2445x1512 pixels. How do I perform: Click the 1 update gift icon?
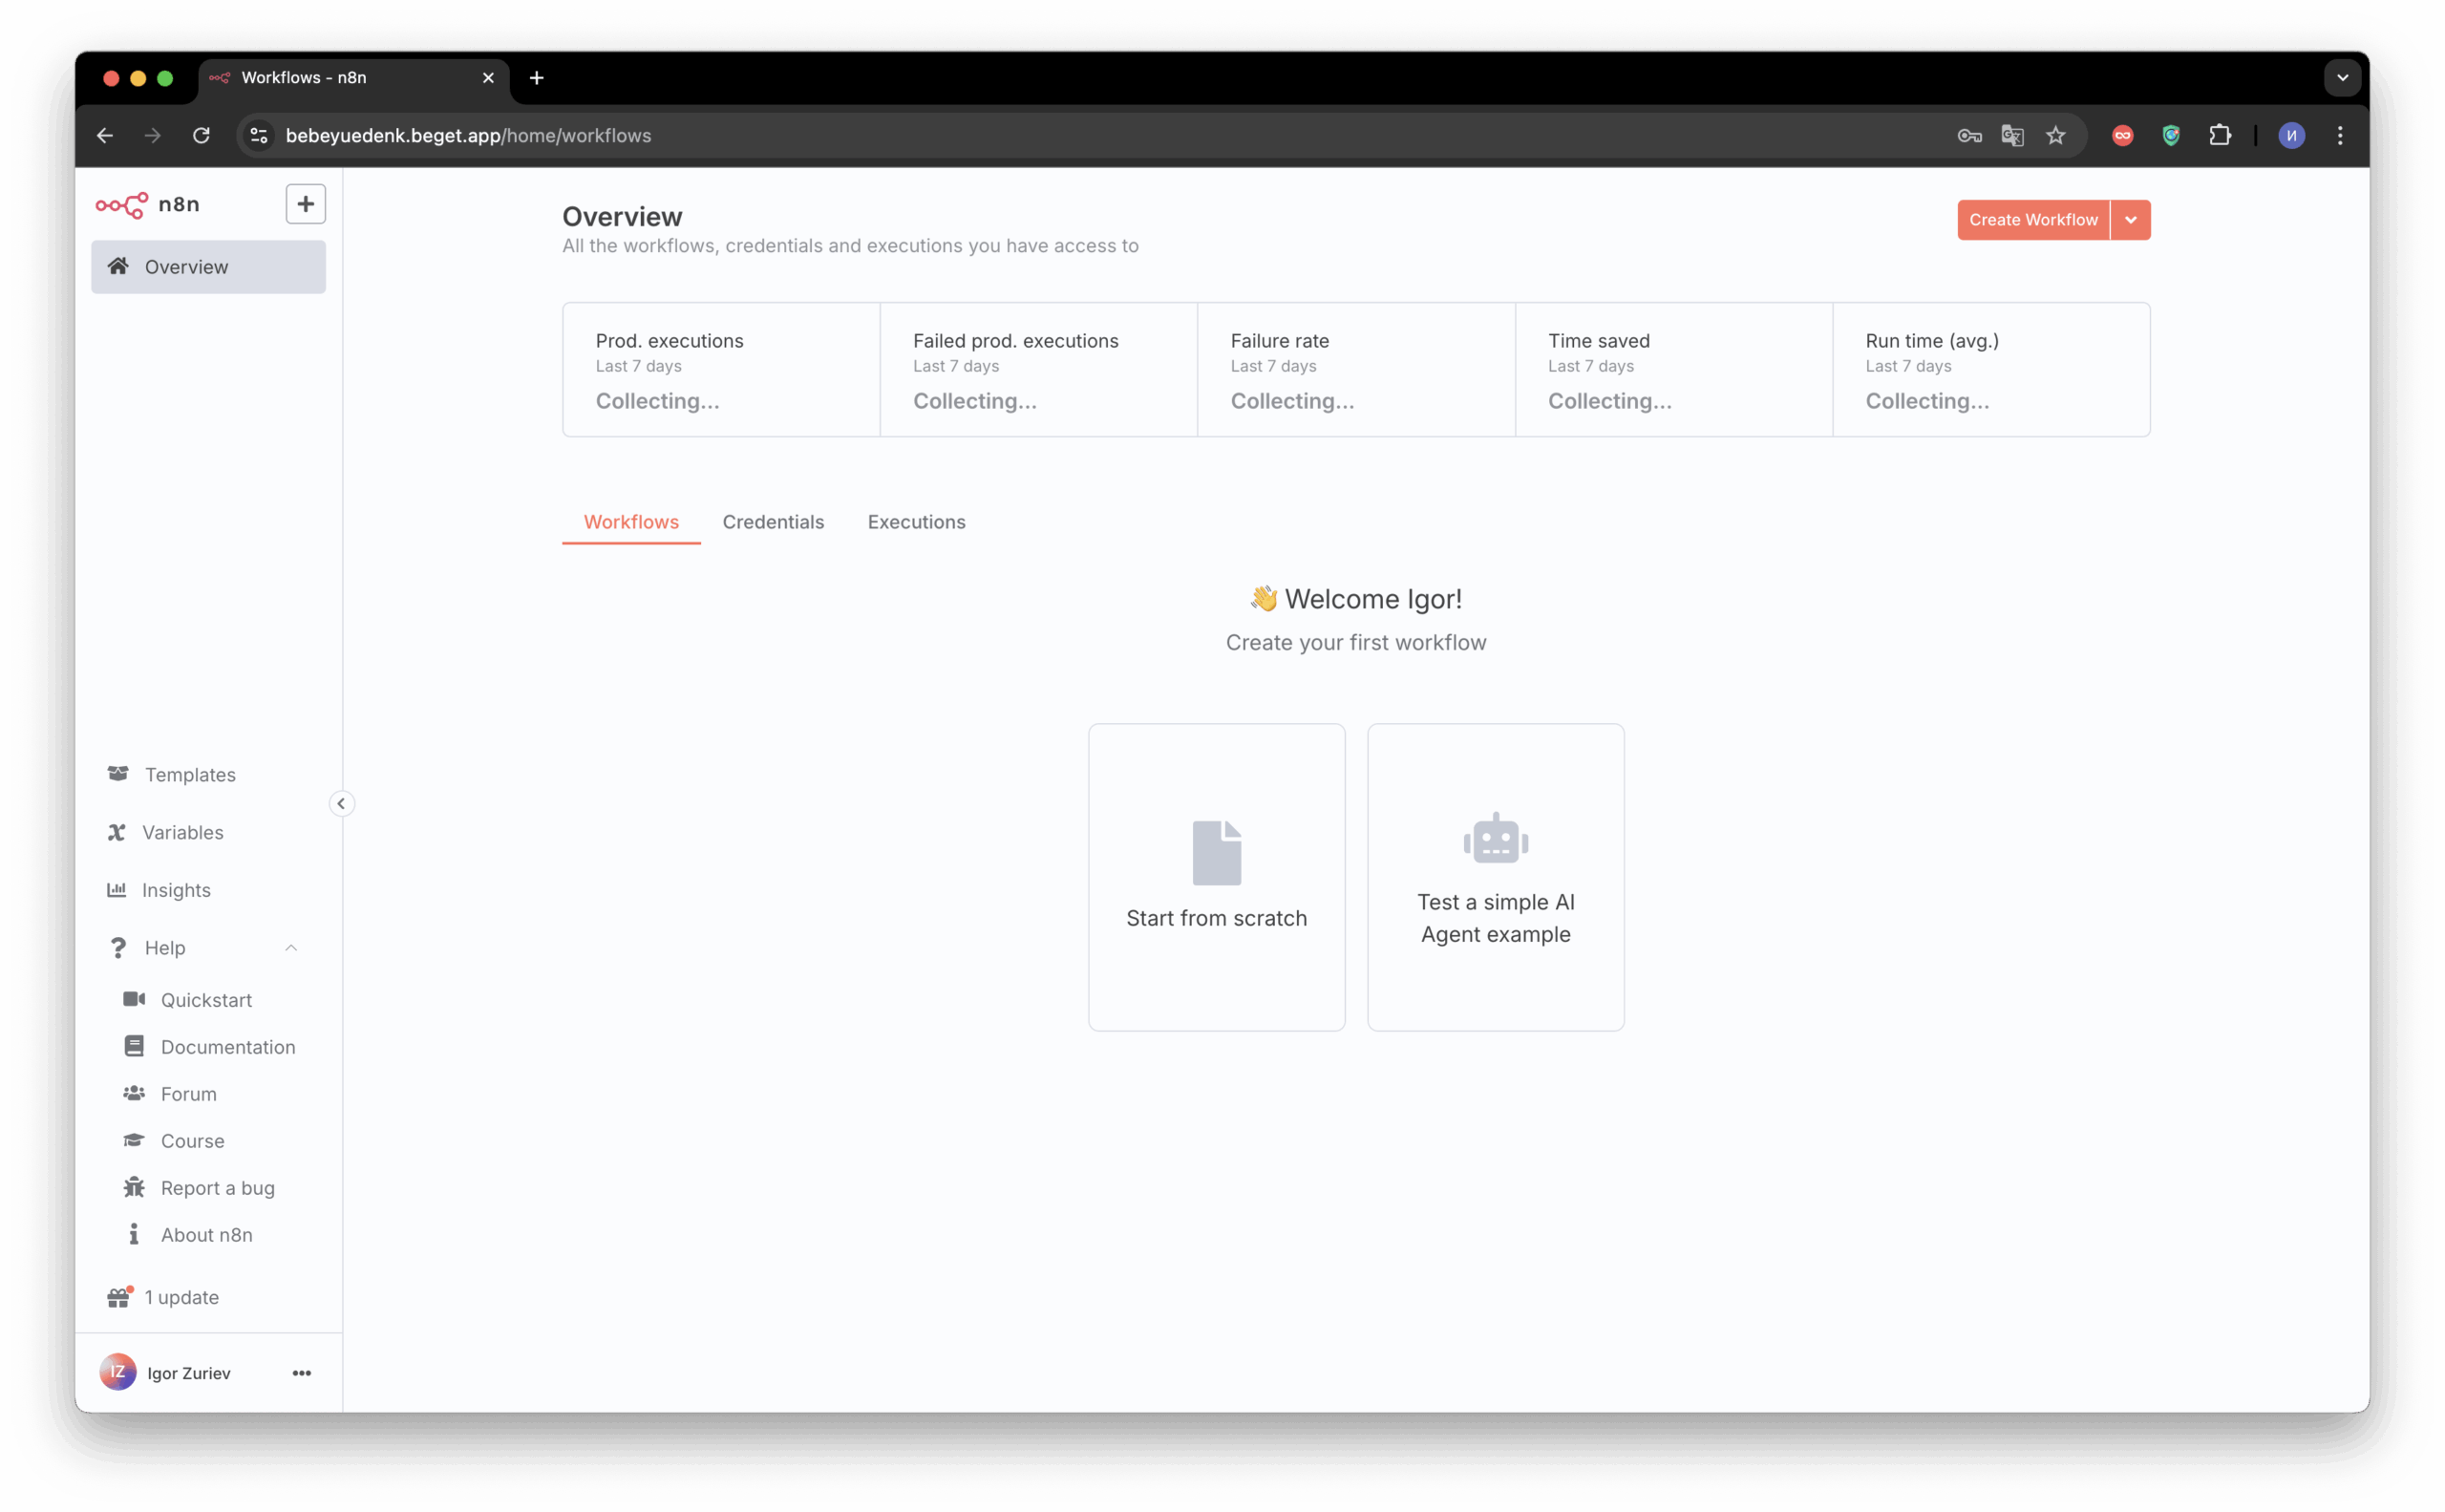[119, 1297]
